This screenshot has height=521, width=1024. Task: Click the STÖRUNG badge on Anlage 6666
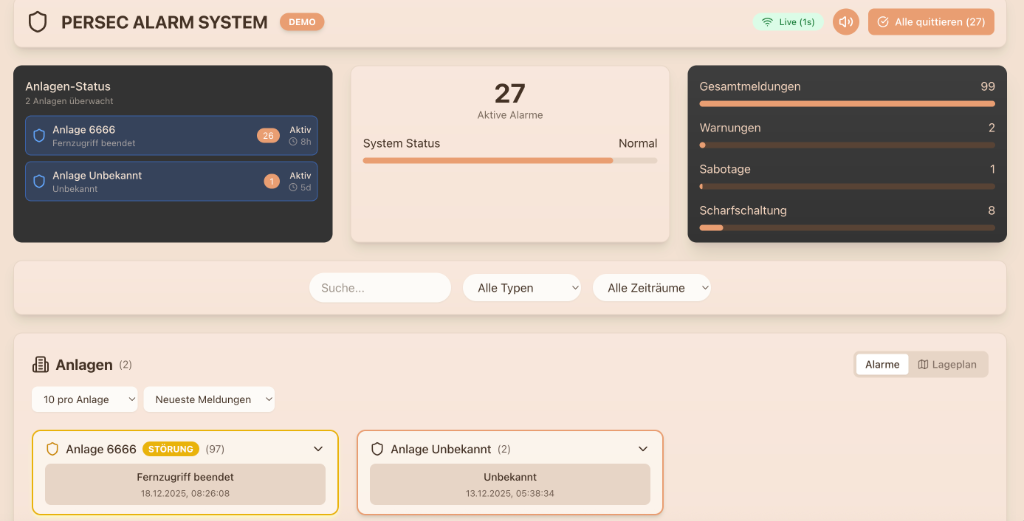[170, 449]
